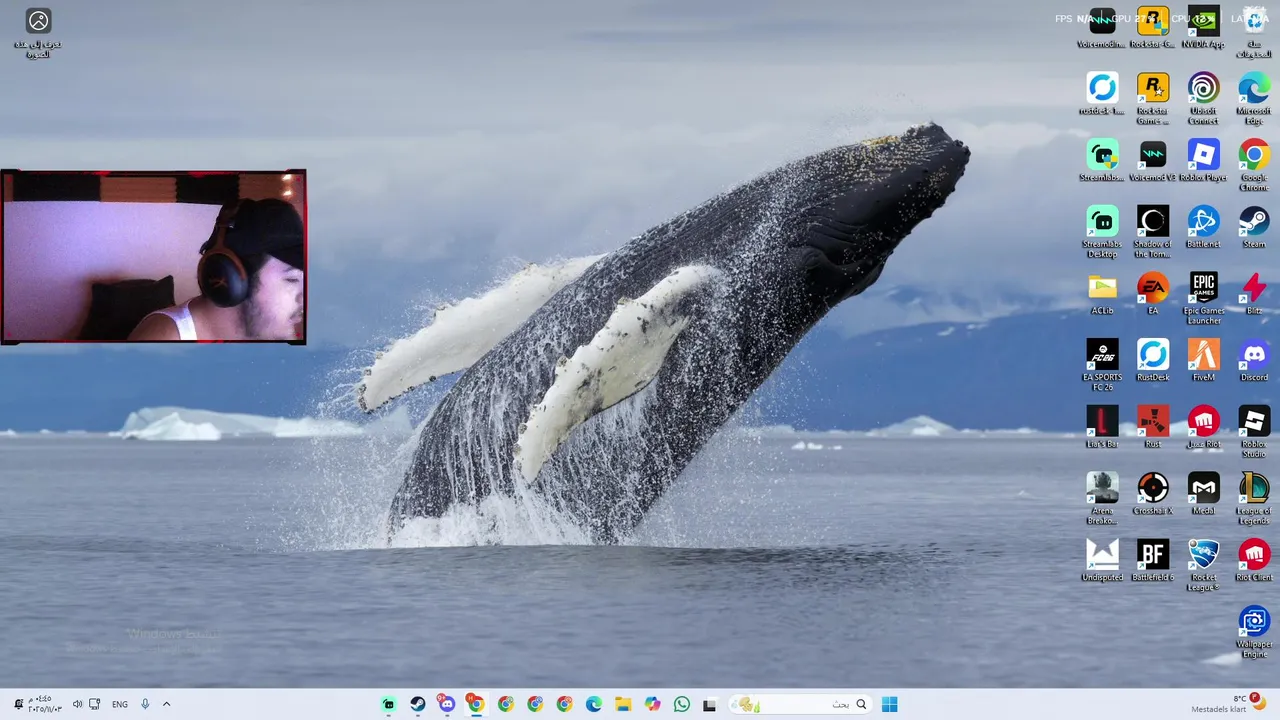The width and height of the screenshot is (1280, 720).
Task: Open Discord from the taskbar
Action: point(447,704)
